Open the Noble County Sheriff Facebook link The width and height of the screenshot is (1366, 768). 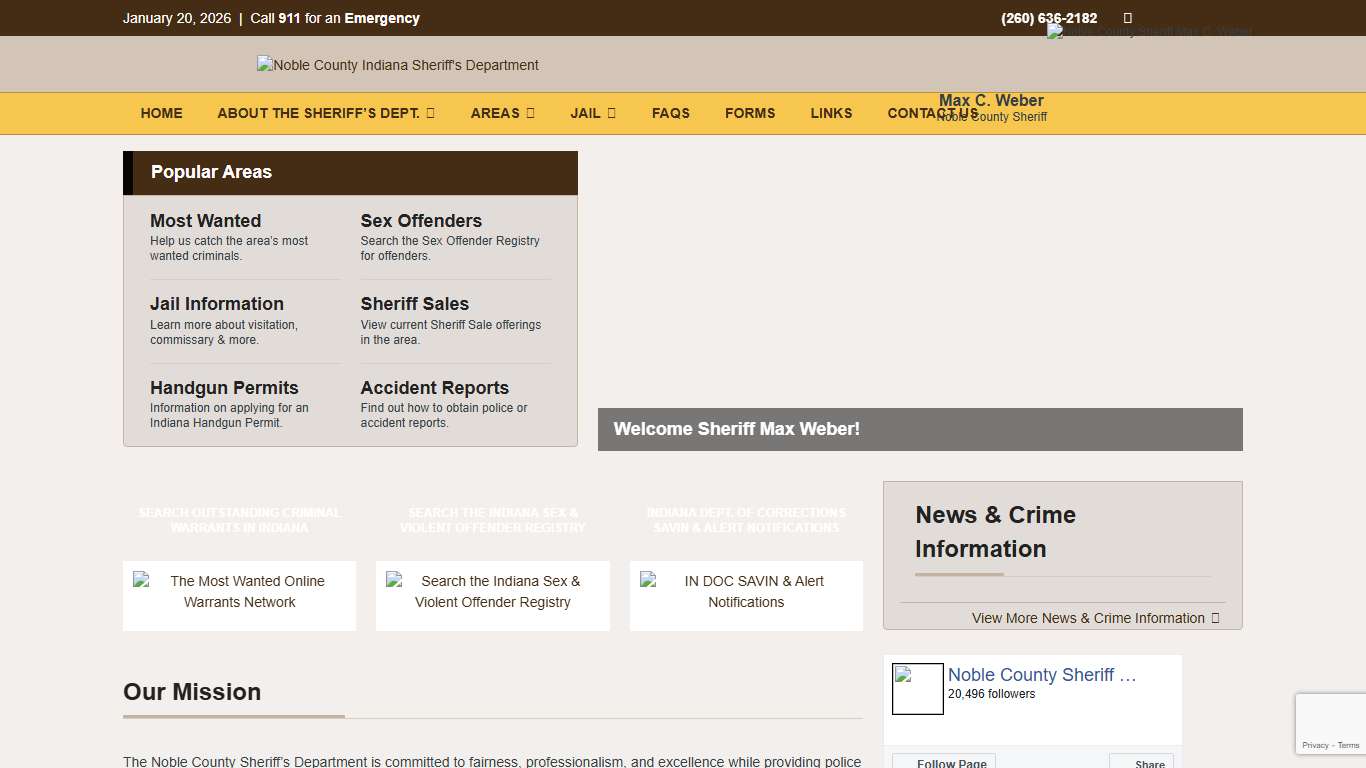coord(1041,675)
